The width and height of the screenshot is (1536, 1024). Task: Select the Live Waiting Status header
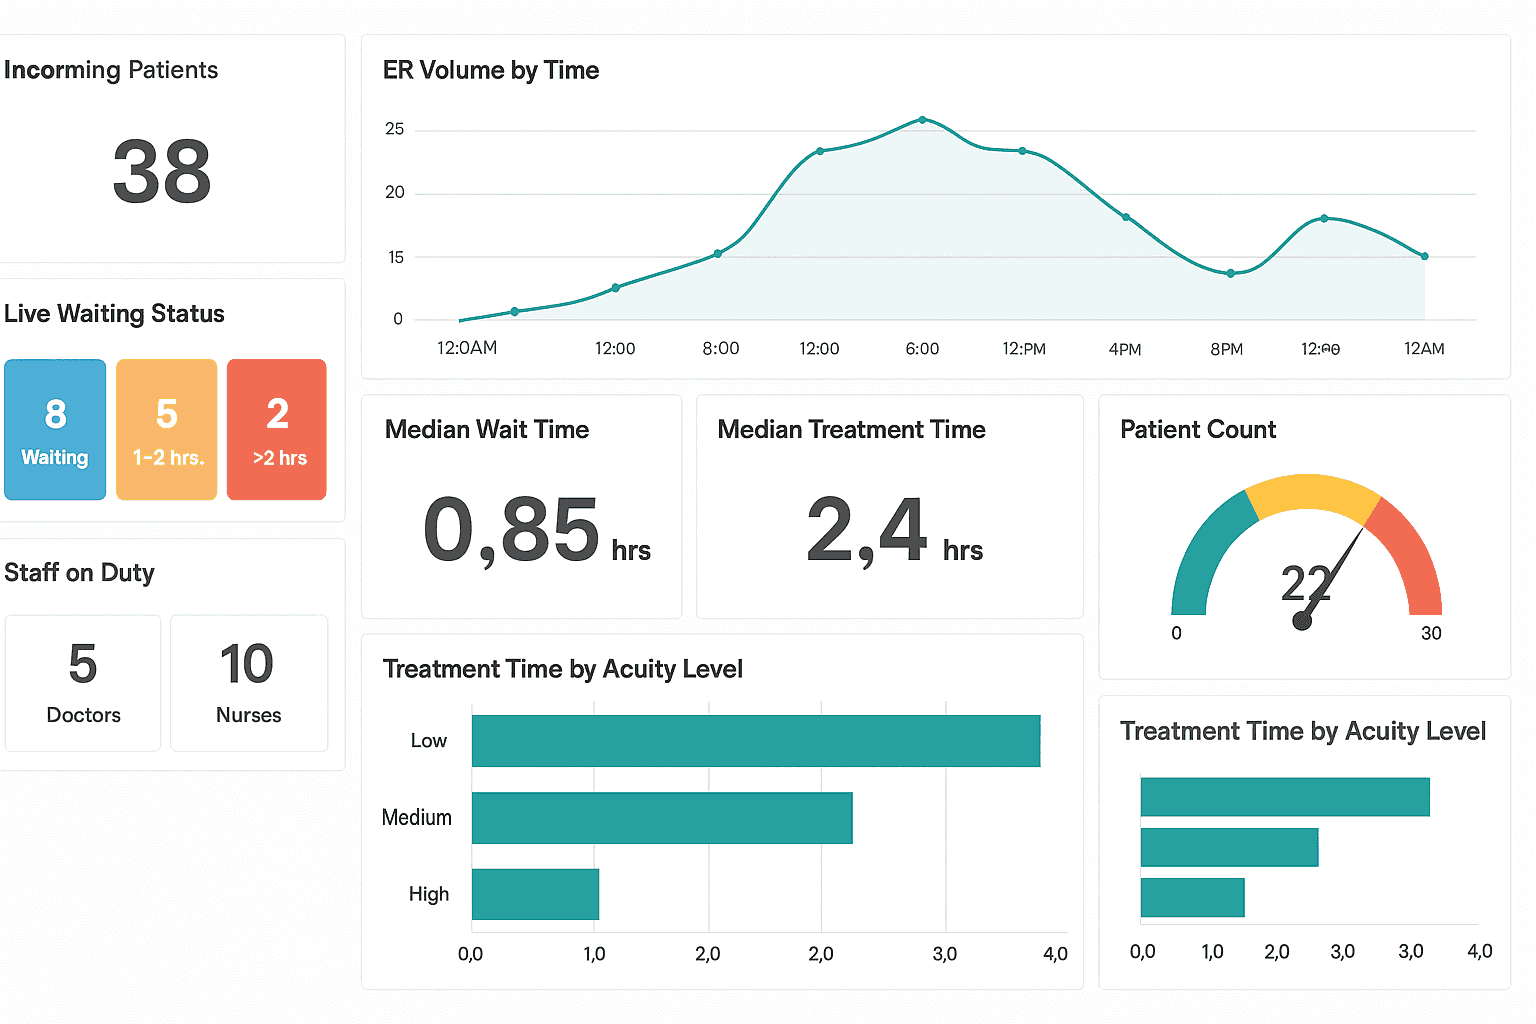click(x=113, y=313)
